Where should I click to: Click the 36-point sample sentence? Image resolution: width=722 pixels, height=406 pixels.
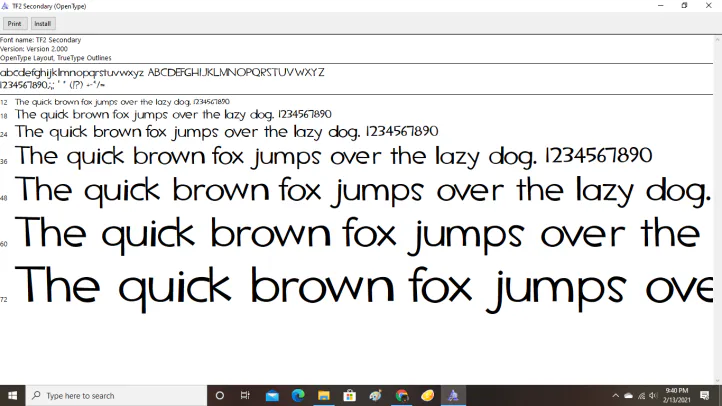point(333,156)
